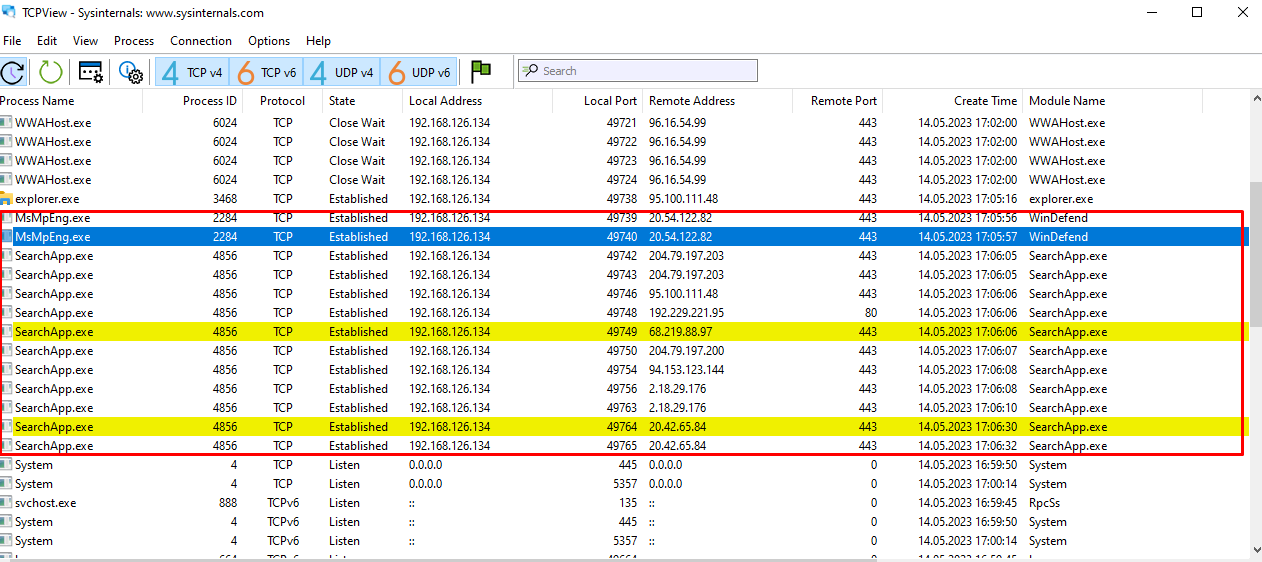1262x562 pixels.
Task: Click process icon of row with port 49764
Action: tap(6, 427)
